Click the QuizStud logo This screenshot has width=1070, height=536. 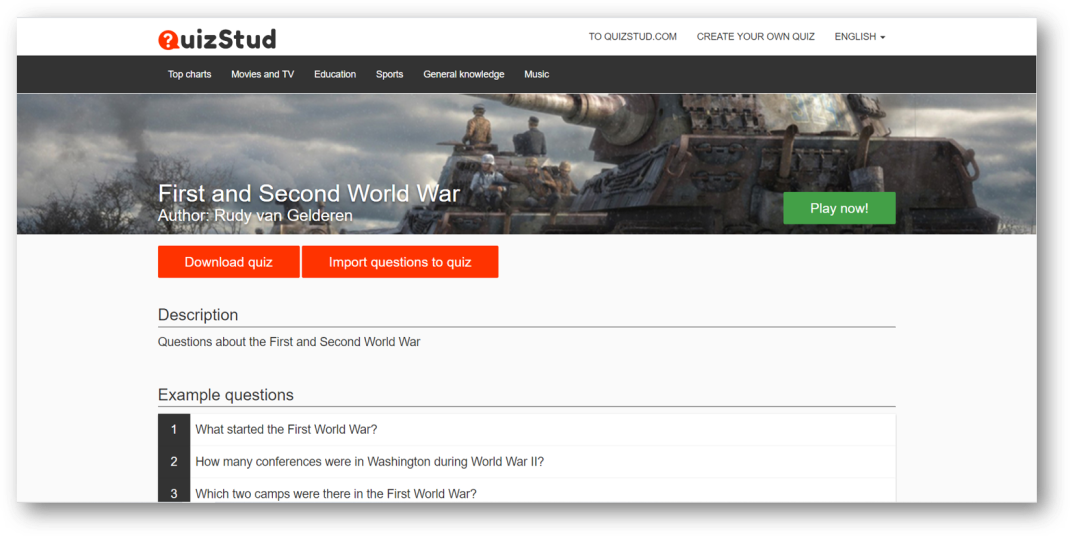pyautogui.click(x=217, y=39)
